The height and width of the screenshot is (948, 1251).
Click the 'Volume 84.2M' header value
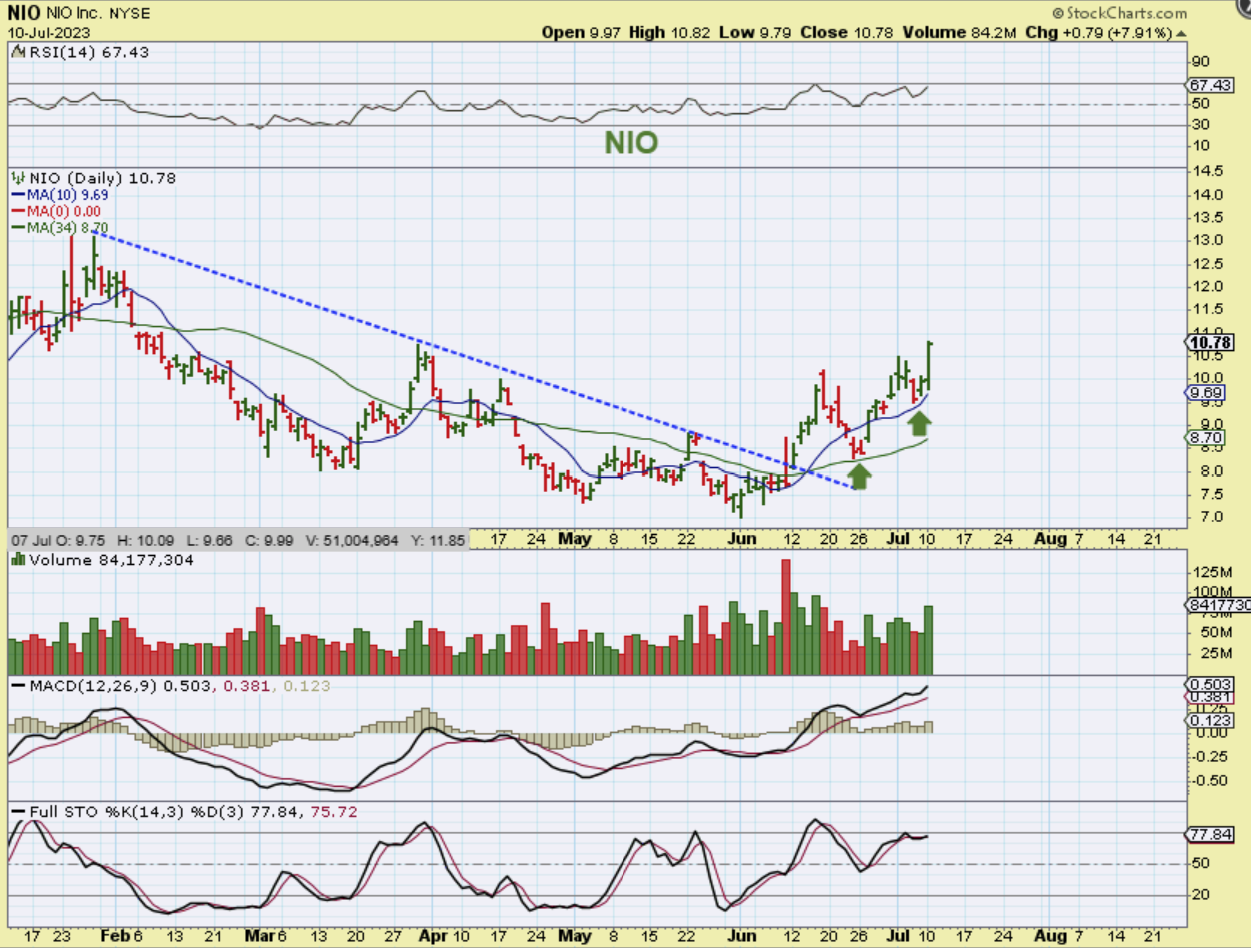pos(958,32)
